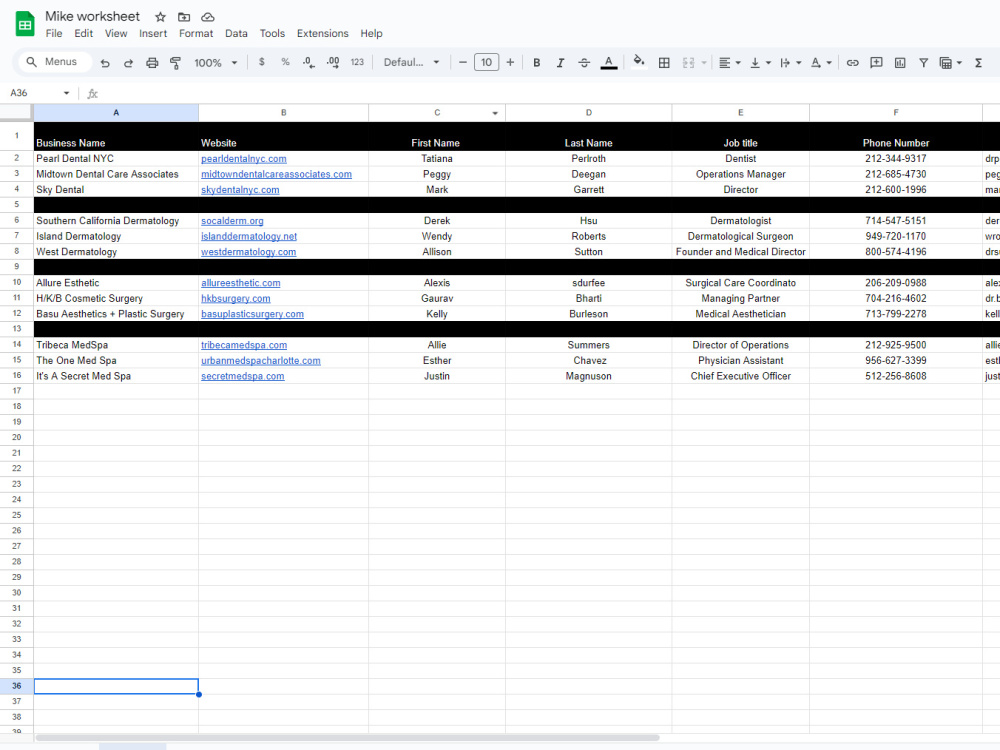
Task: Increase decimal places
Action: pyautogui.click(x=332, y=62)
